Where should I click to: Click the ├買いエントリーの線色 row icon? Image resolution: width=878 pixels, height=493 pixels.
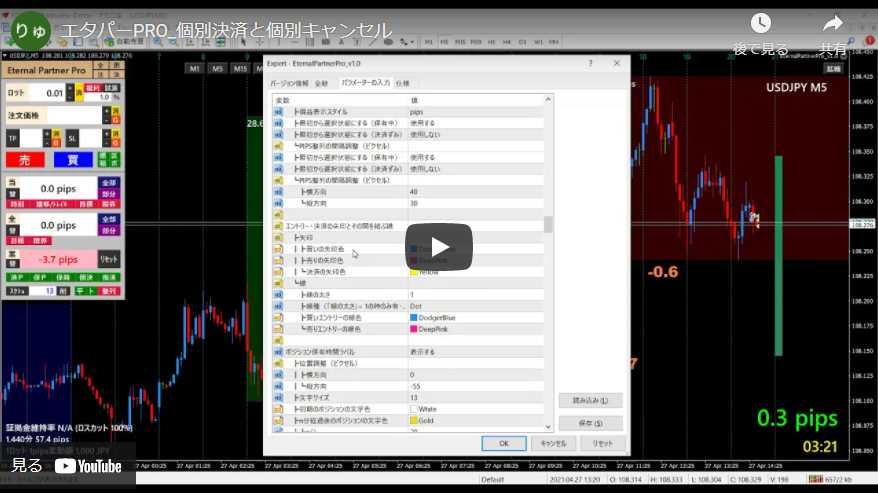coord(278,318)
